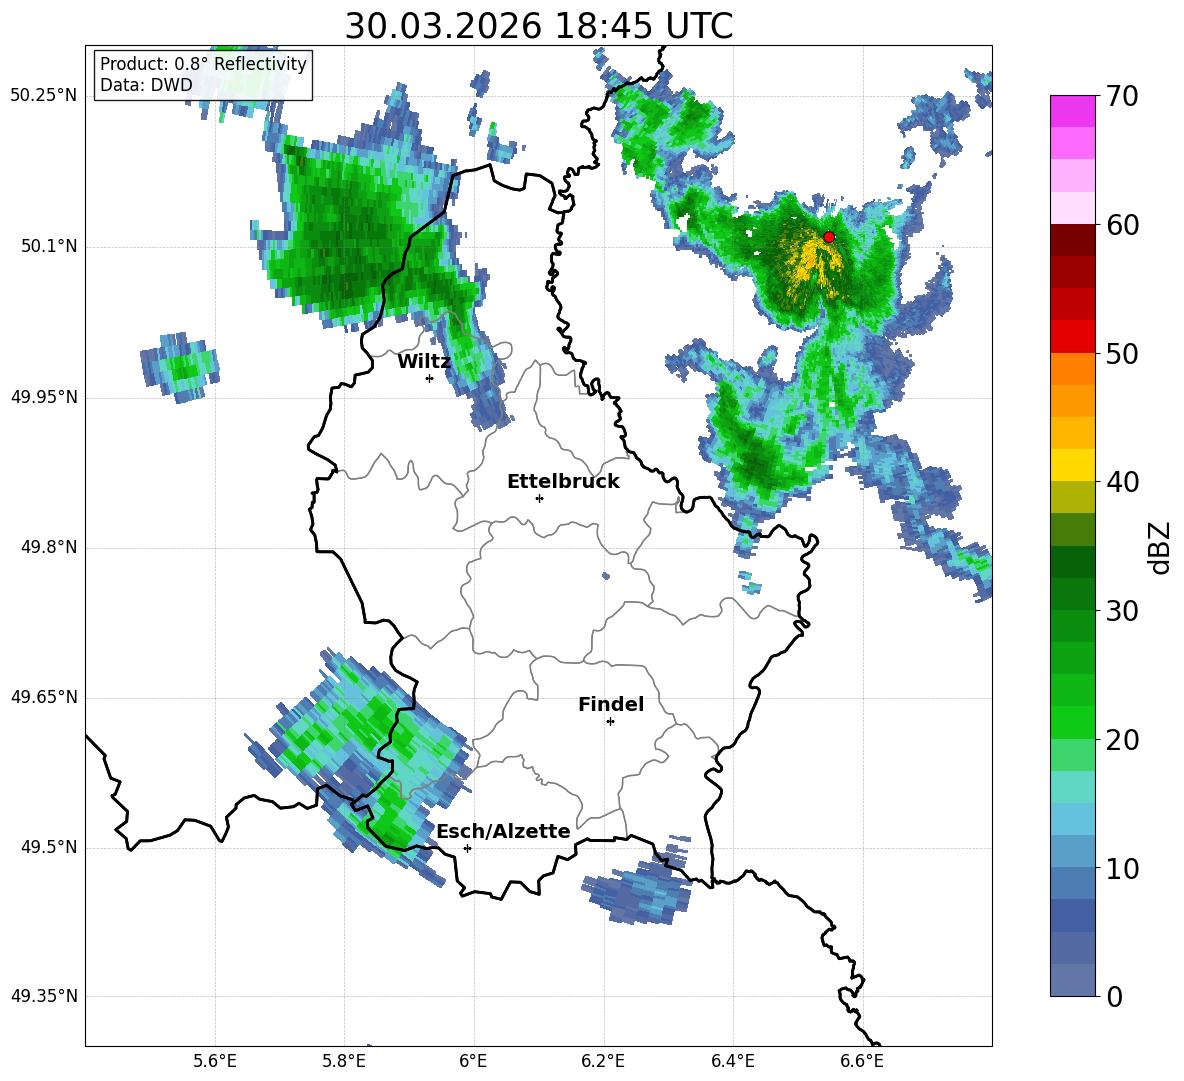
Task: Click the Ettelbruck location cross marker
Action: click(x=539, y=498)
